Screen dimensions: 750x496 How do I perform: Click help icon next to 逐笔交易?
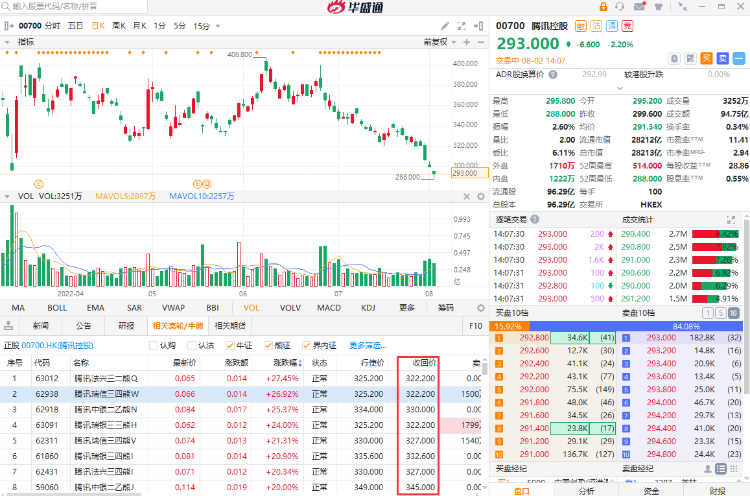coord(535,219)
